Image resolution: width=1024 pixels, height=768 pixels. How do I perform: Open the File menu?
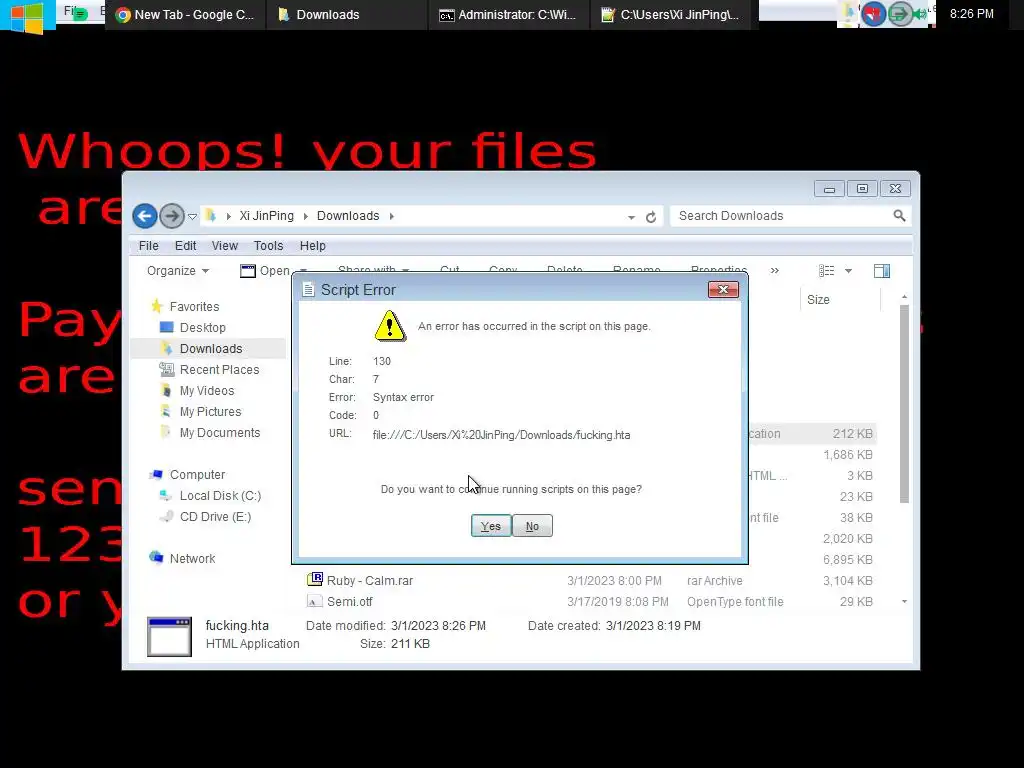tap(148, 246)
